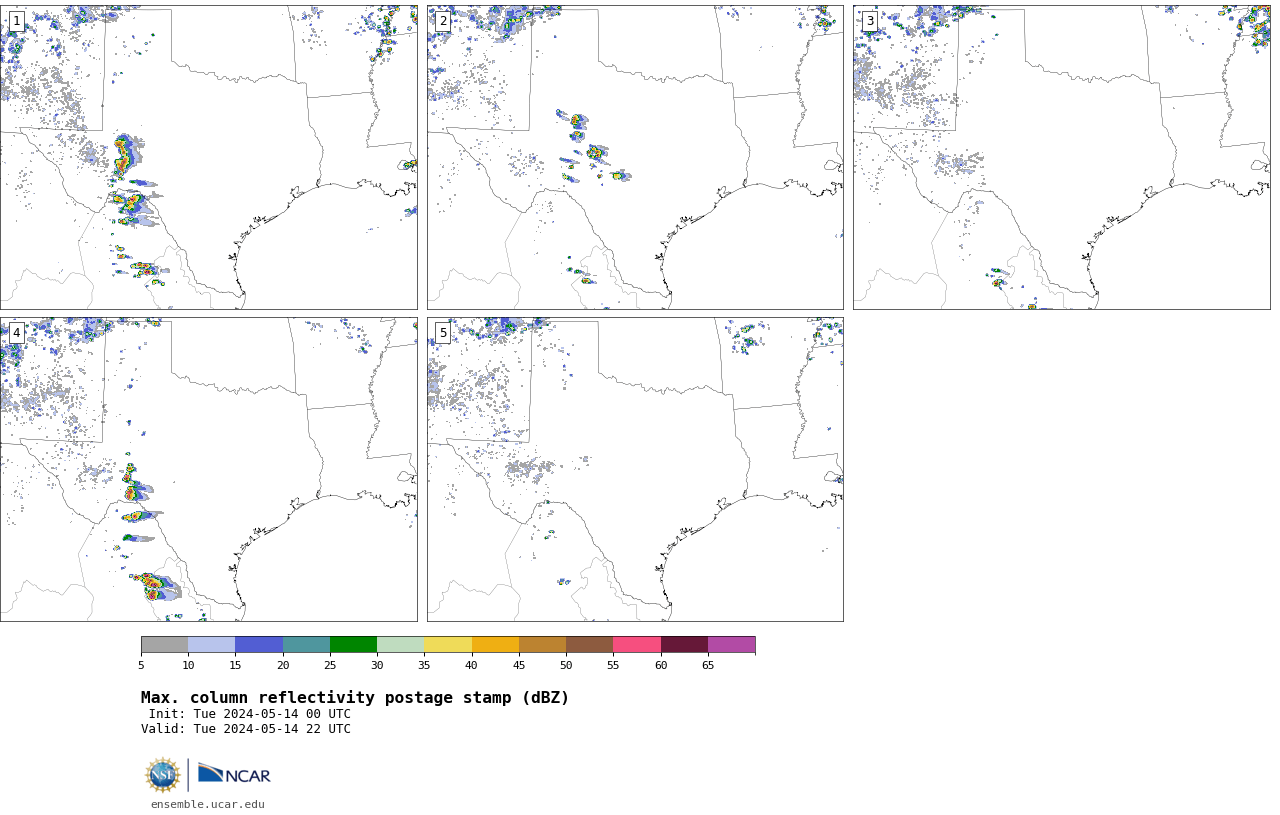
Task: Click the panel number 5 label
Action: (x=443, y=333)
